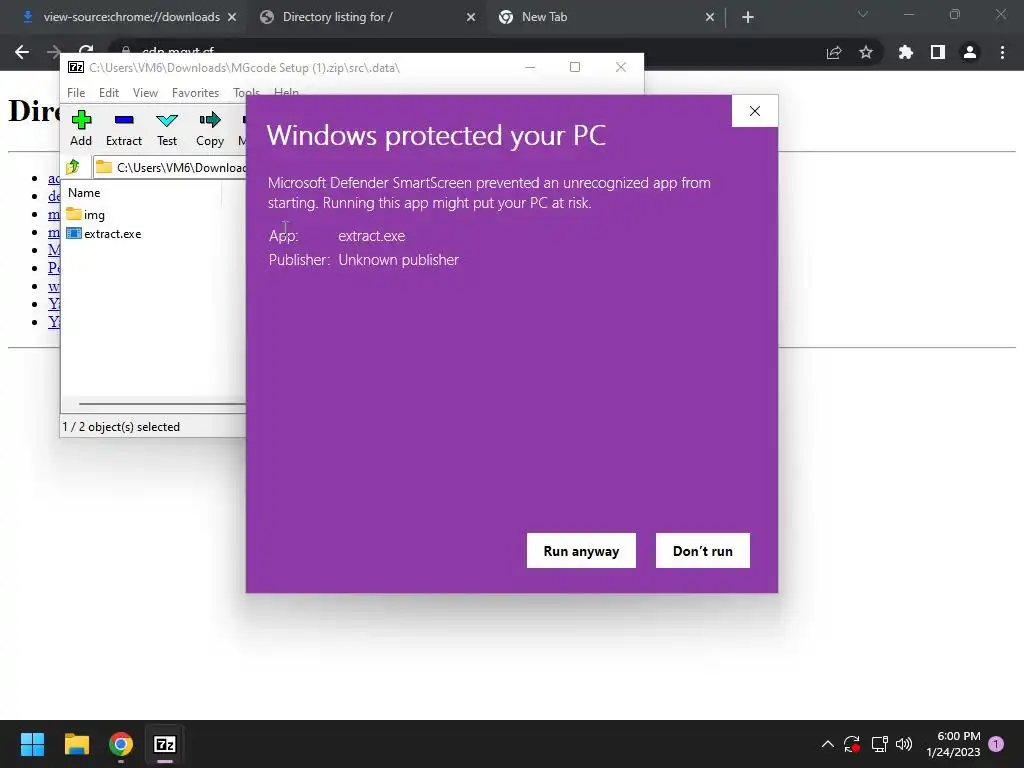Click the Copy icon in 7-Zip
This screenshot has height=768, width=1024.
coord(210,129)
